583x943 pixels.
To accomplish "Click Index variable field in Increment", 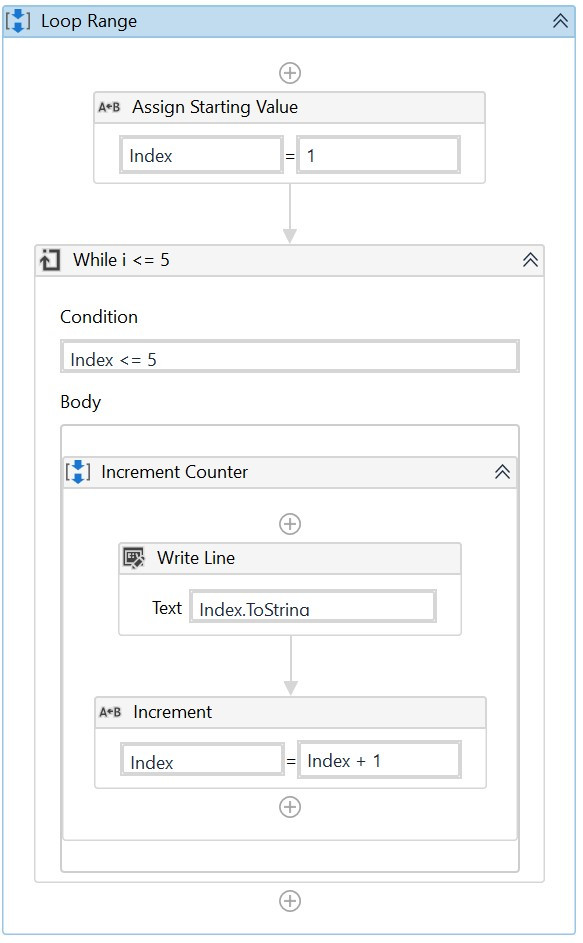I will click(202, 760).
